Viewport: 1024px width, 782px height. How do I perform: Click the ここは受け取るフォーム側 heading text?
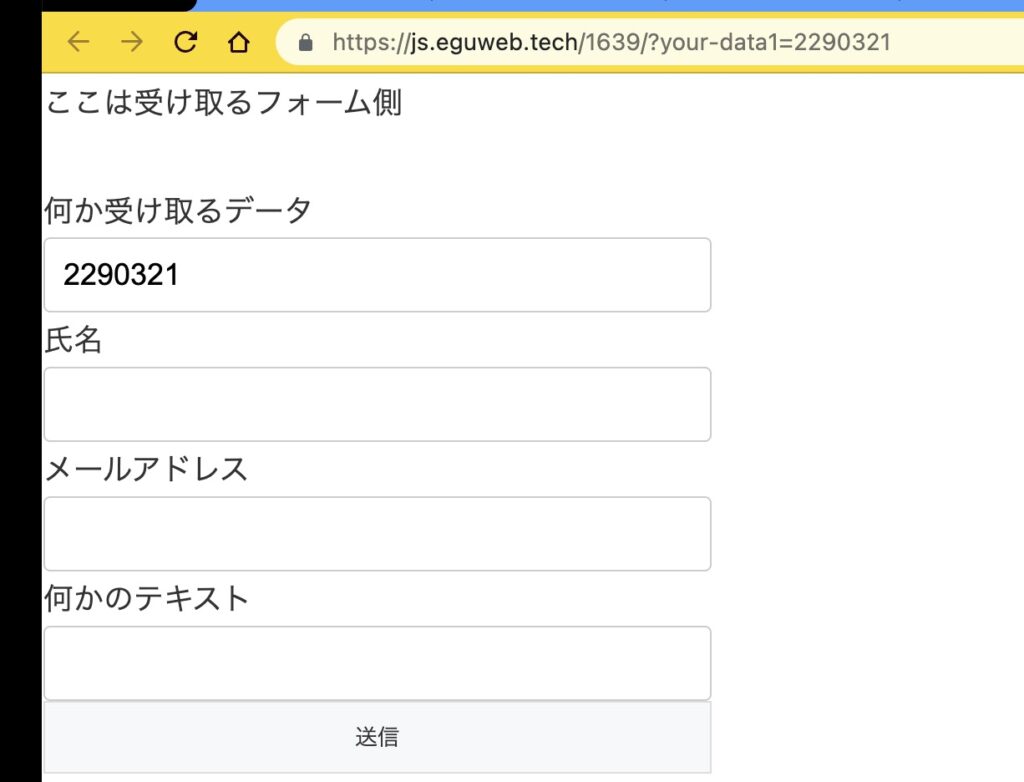223,103
